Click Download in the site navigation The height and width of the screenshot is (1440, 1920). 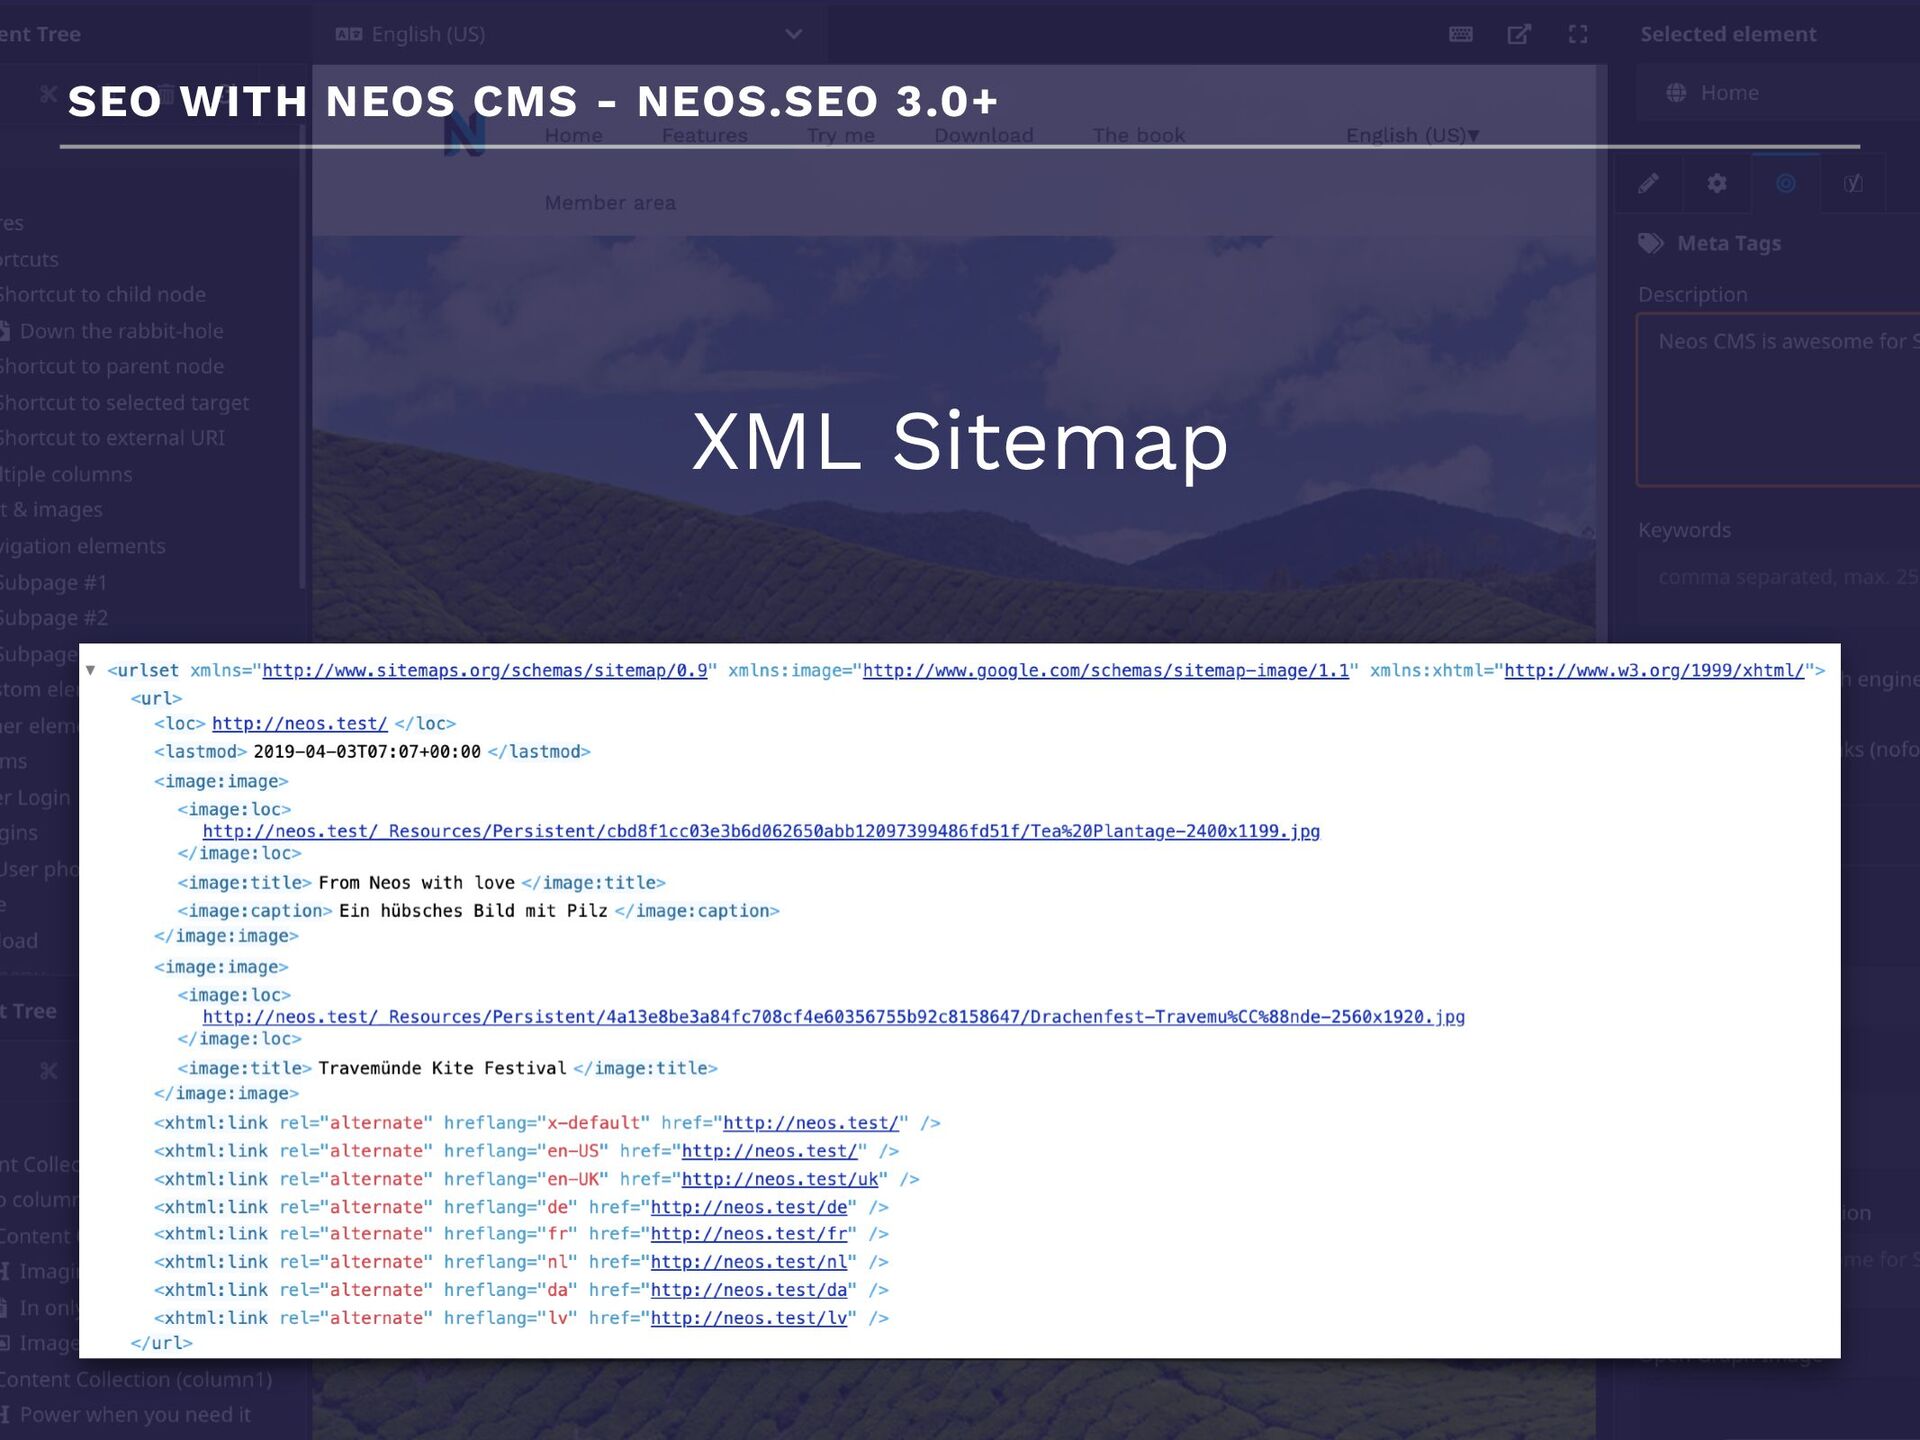983,135
